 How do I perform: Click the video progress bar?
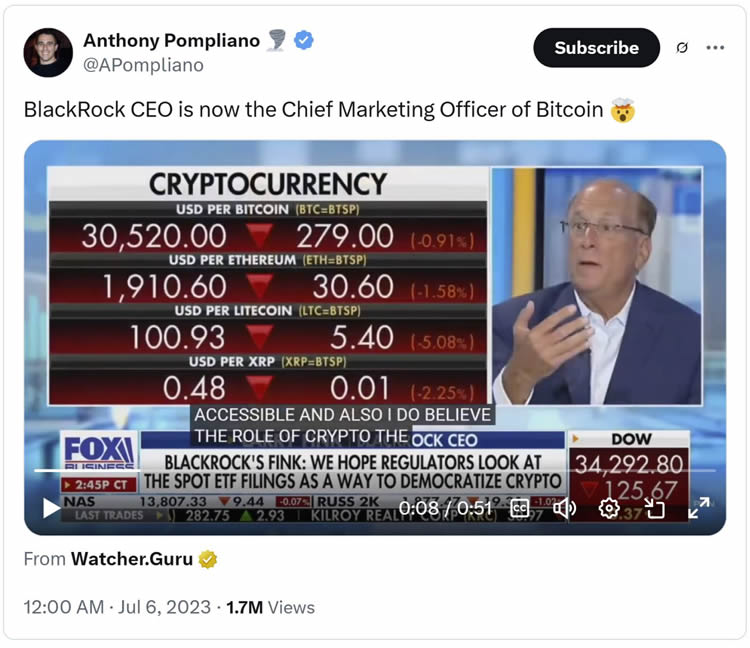point(375,470)
